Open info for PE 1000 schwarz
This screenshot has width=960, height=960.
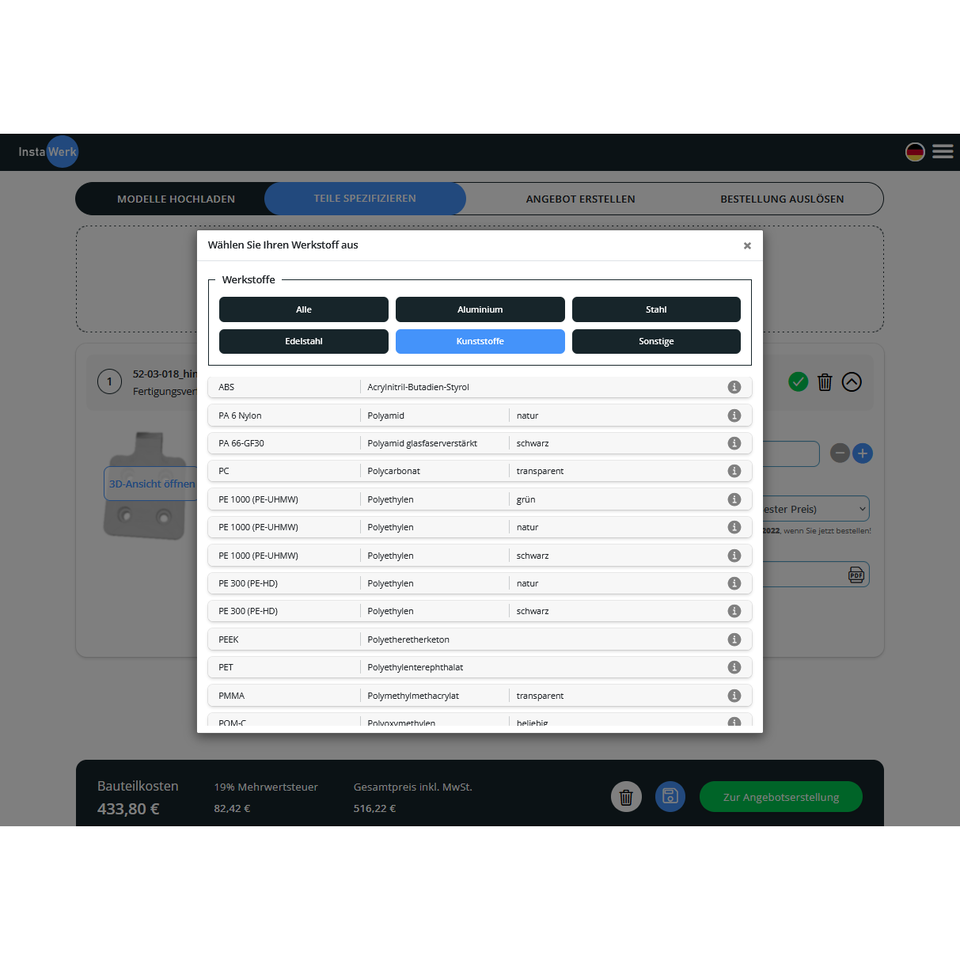734,555
